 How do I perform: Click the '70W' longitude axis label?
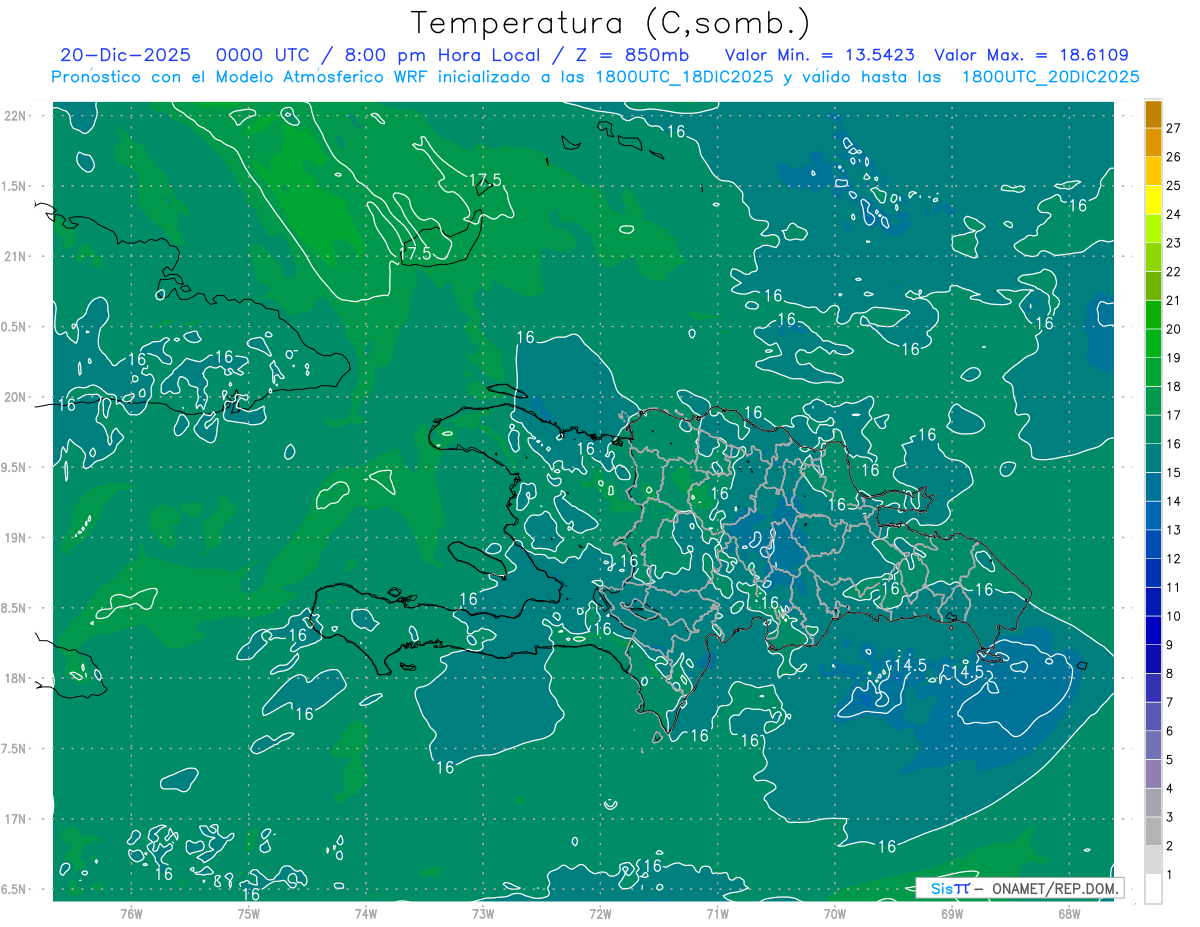[x=834, y=914]
